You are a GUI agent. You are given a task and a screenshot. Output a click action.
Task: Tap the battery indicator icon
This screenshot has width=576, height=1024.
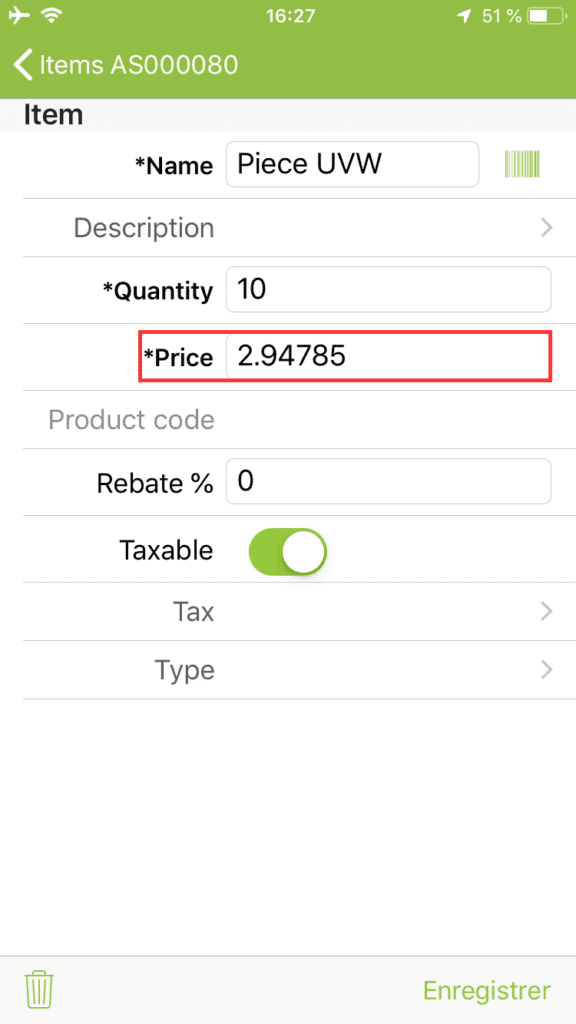coord(545,16)
